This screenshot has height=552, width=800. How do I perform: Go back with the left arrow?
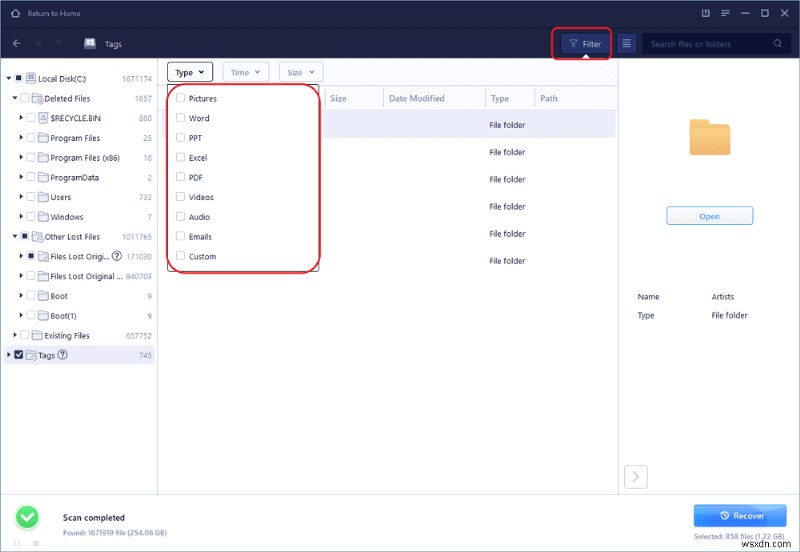pyautogui.click(x=16, y=43)
